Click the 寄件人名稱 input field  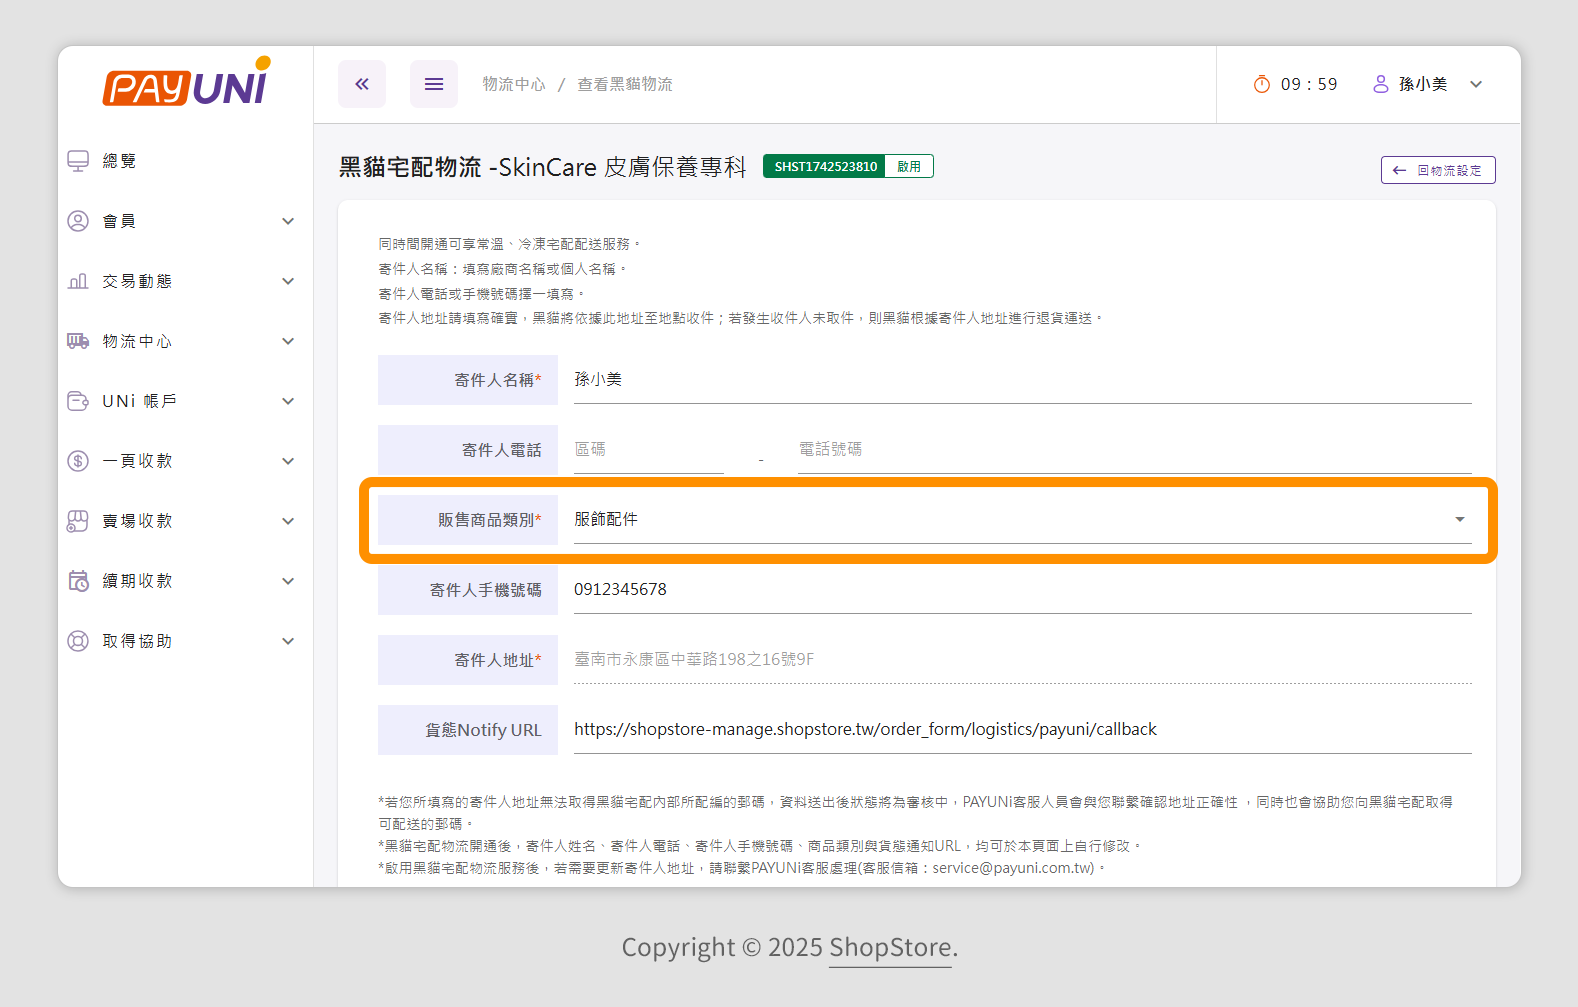tap(1022, 380)
